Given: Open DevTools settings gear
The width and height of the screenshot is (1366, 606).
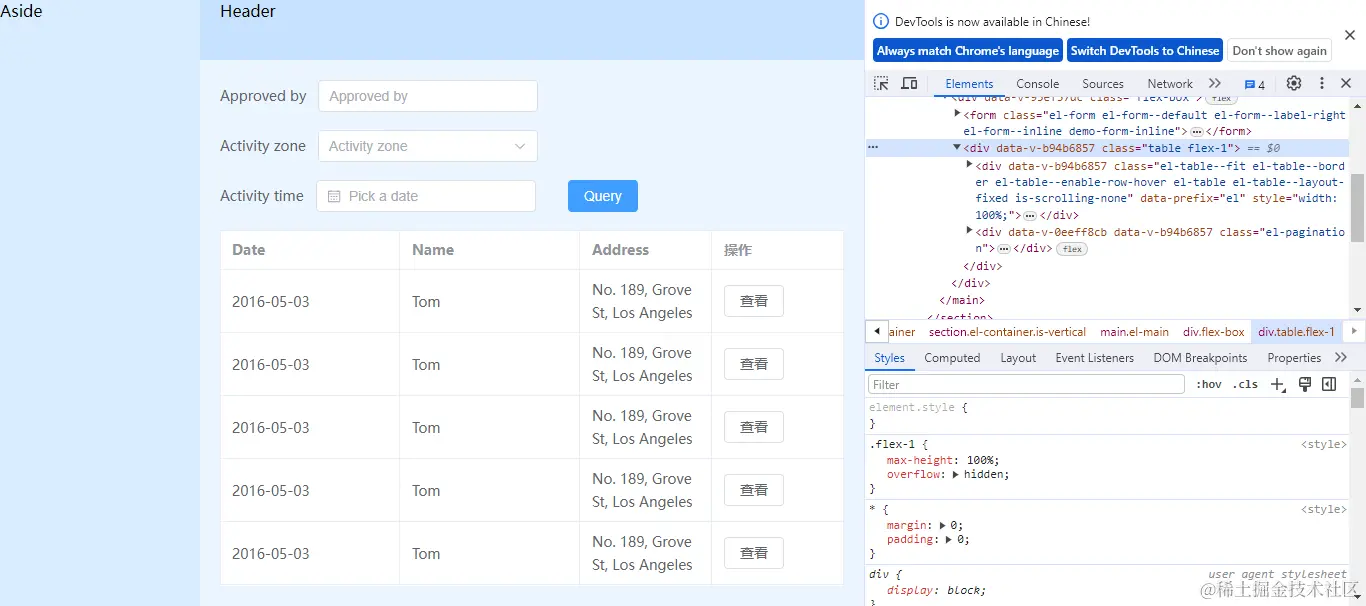Looking at the screenshot, I should tap(1294, 84).
